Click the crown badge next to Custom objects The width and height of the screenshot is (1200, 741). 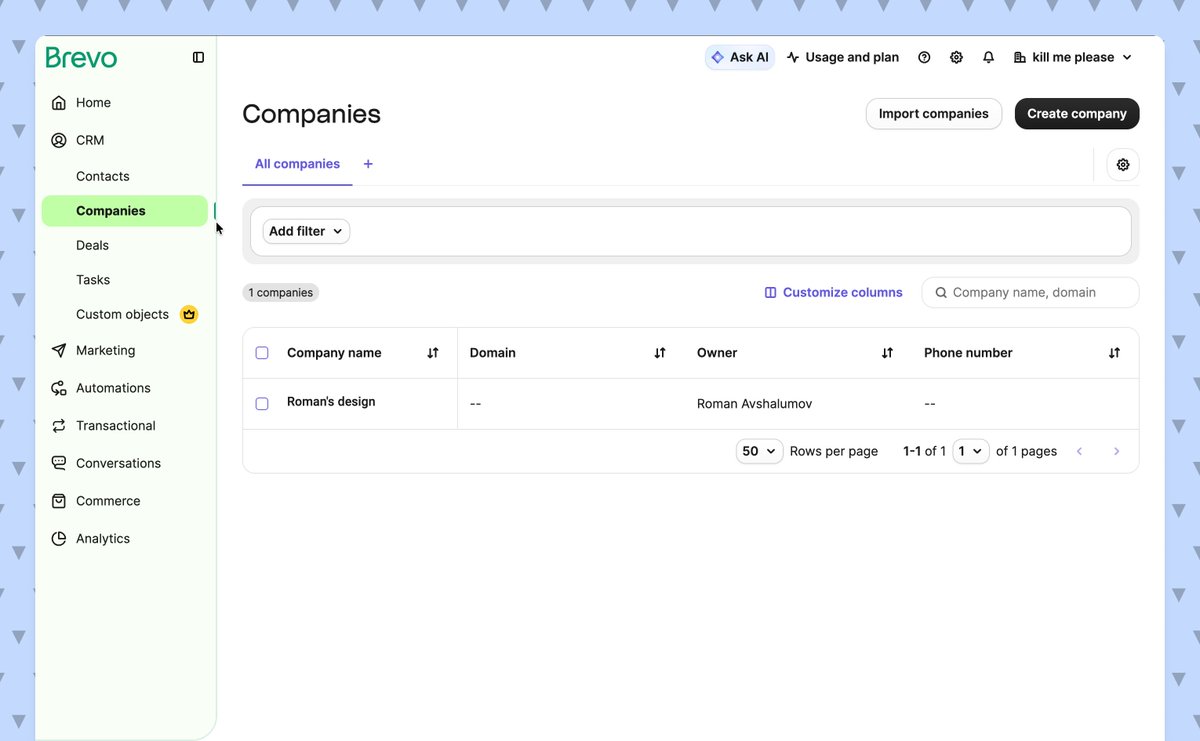pos(189,314)
